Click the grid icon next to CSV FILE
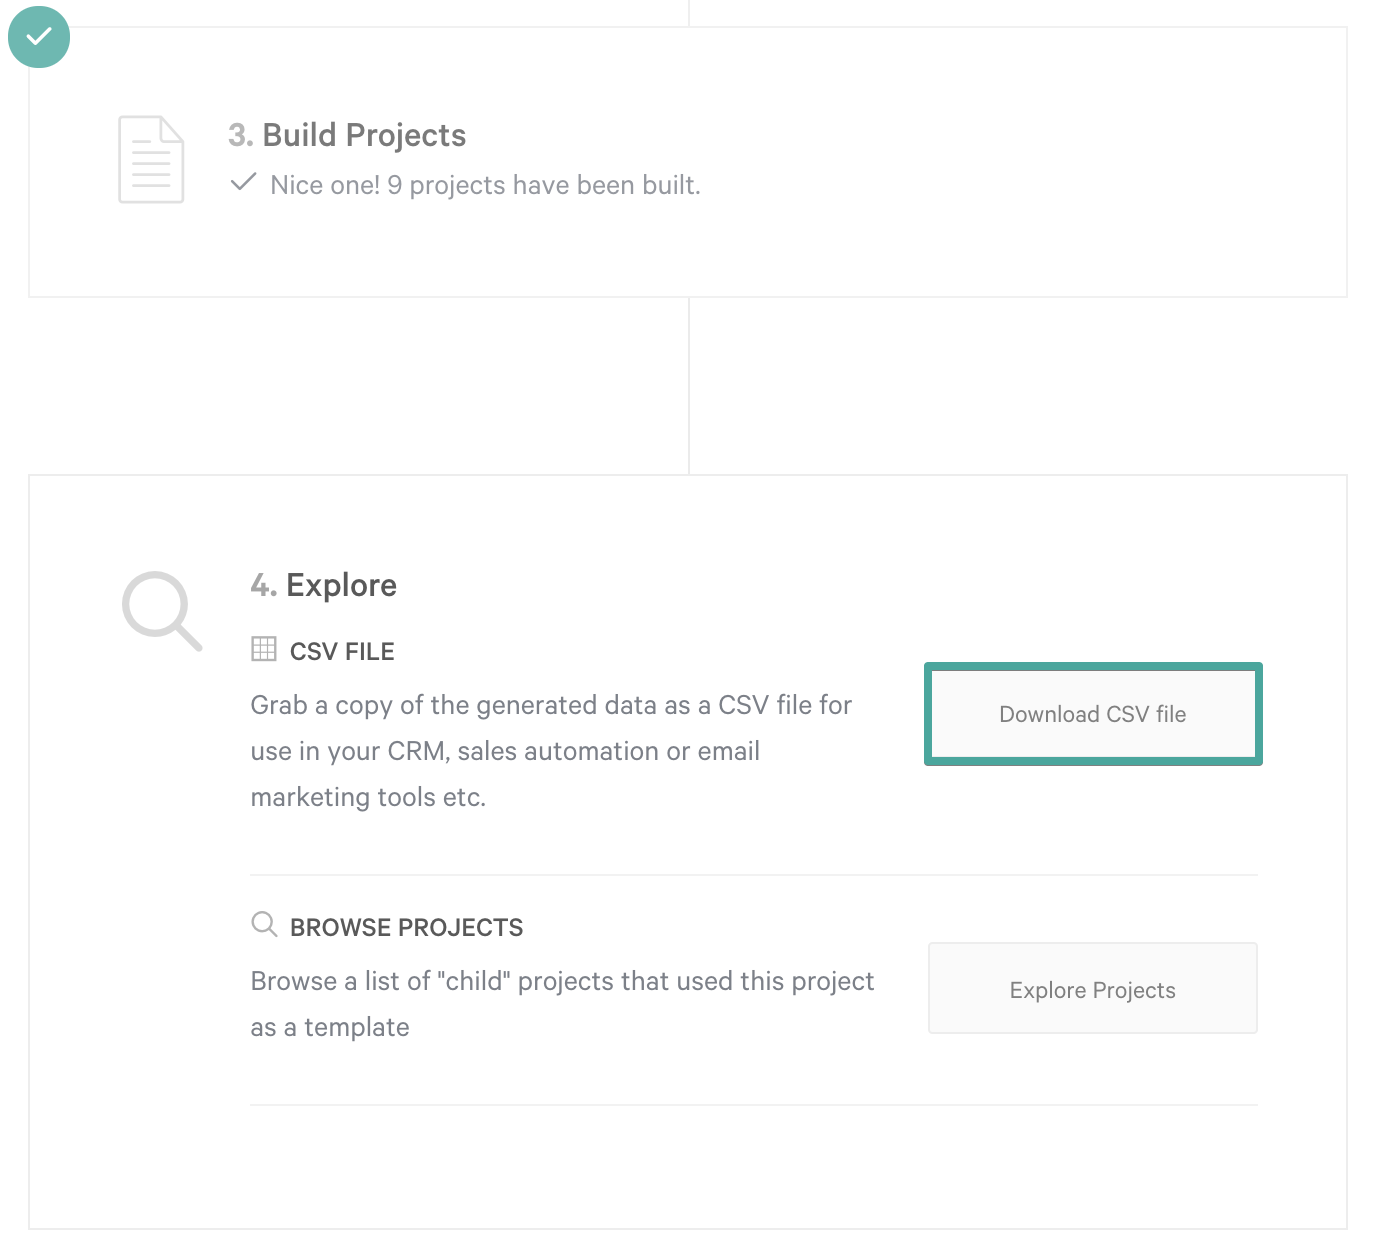Screen dimensions: 1378x1258 [264, 649]
